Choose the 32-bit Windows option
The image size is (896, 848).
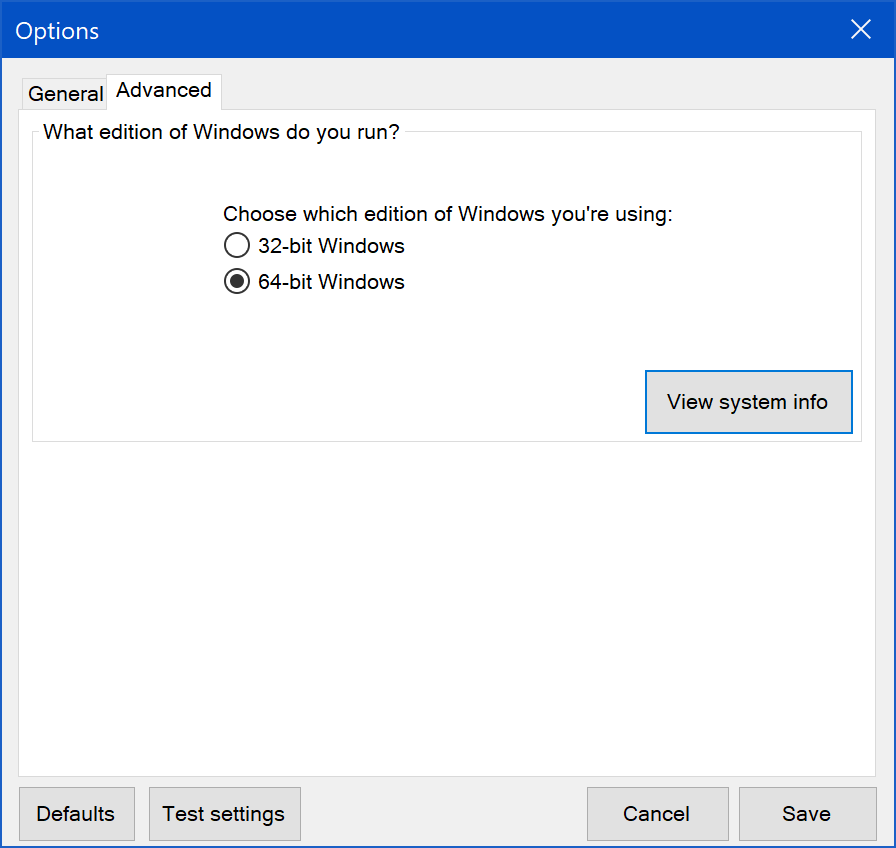pos(314,246)
